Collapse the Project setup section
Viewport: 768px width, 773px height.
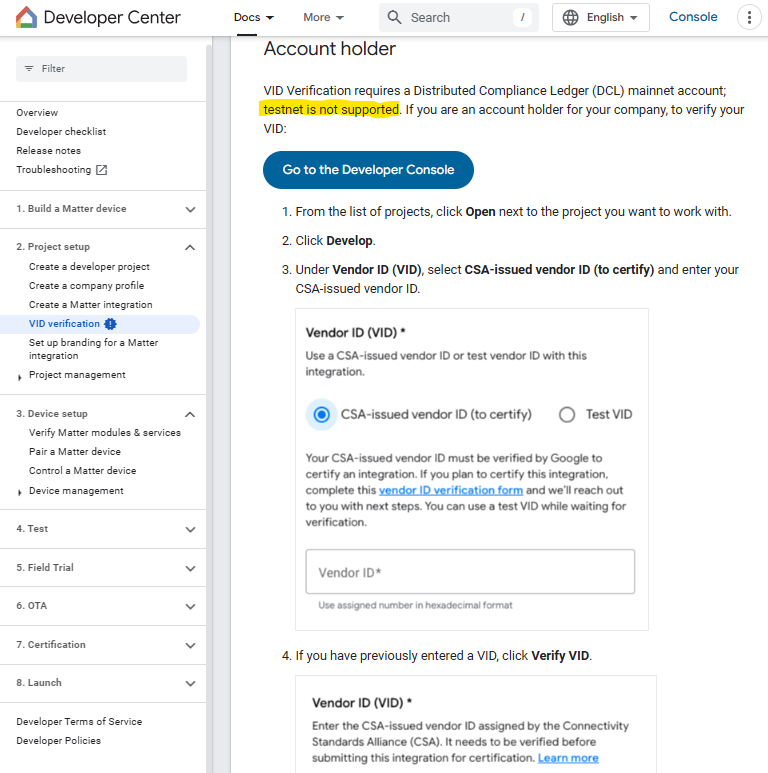click(190, 247)
